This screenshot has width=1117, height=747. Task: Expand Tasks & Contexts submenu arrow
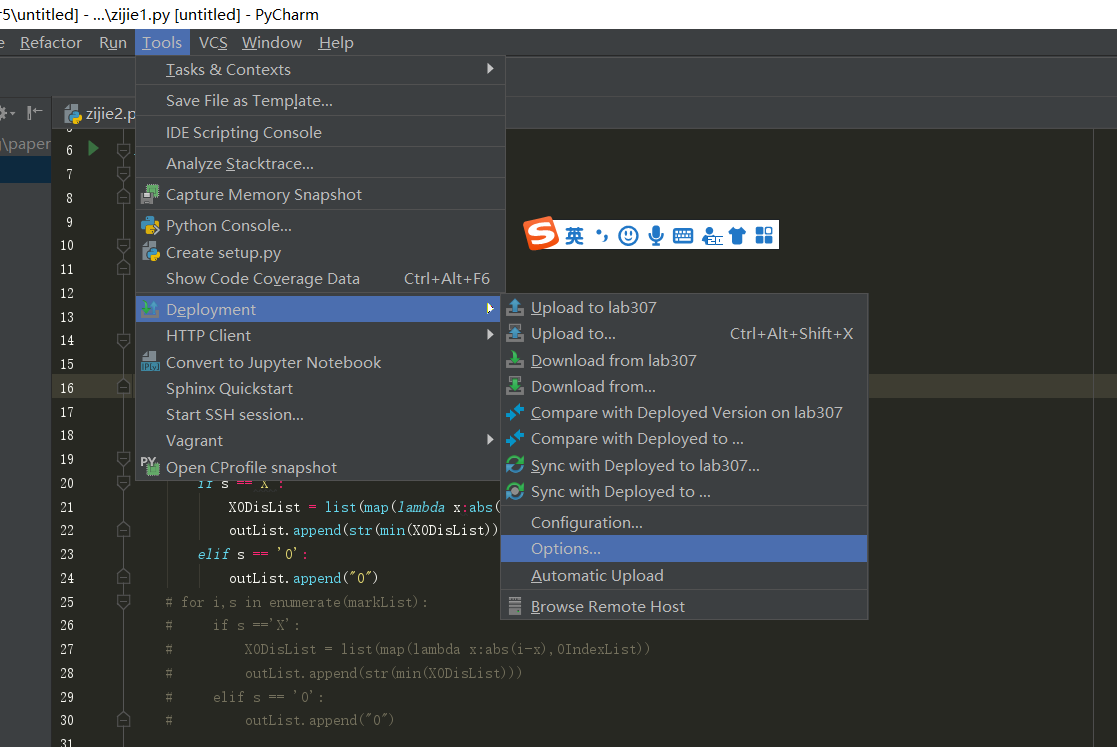pyautogui.click(x=490, y=69)
